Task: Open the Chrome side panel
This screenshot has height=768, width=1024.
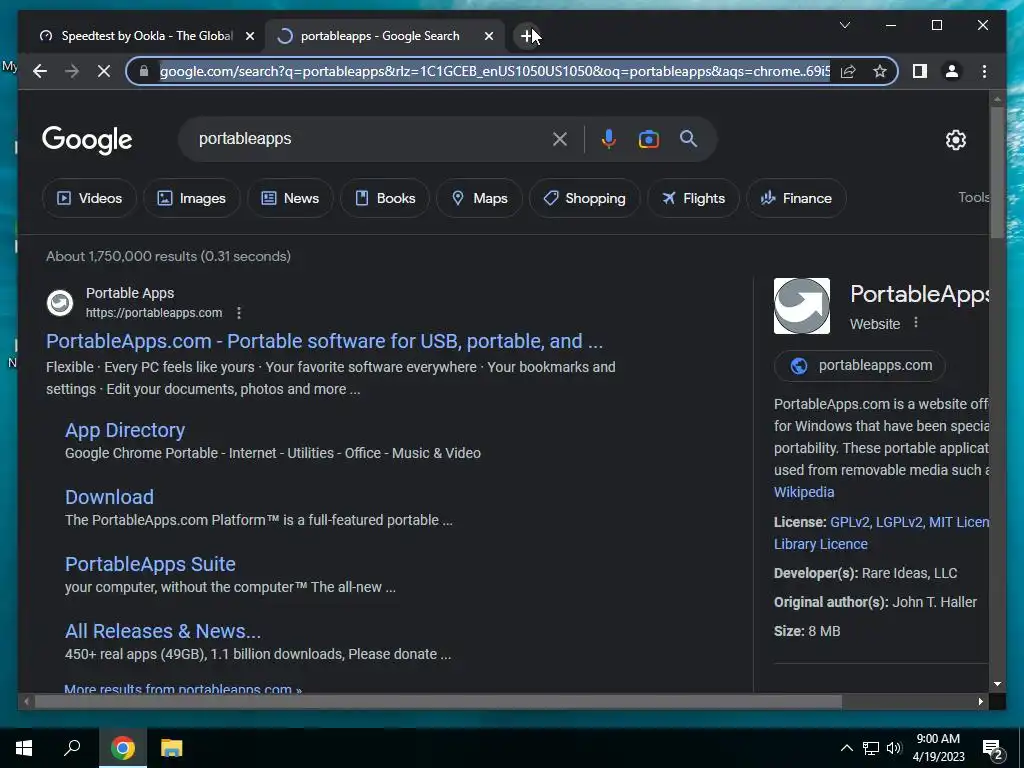Action: coord(920,71)
